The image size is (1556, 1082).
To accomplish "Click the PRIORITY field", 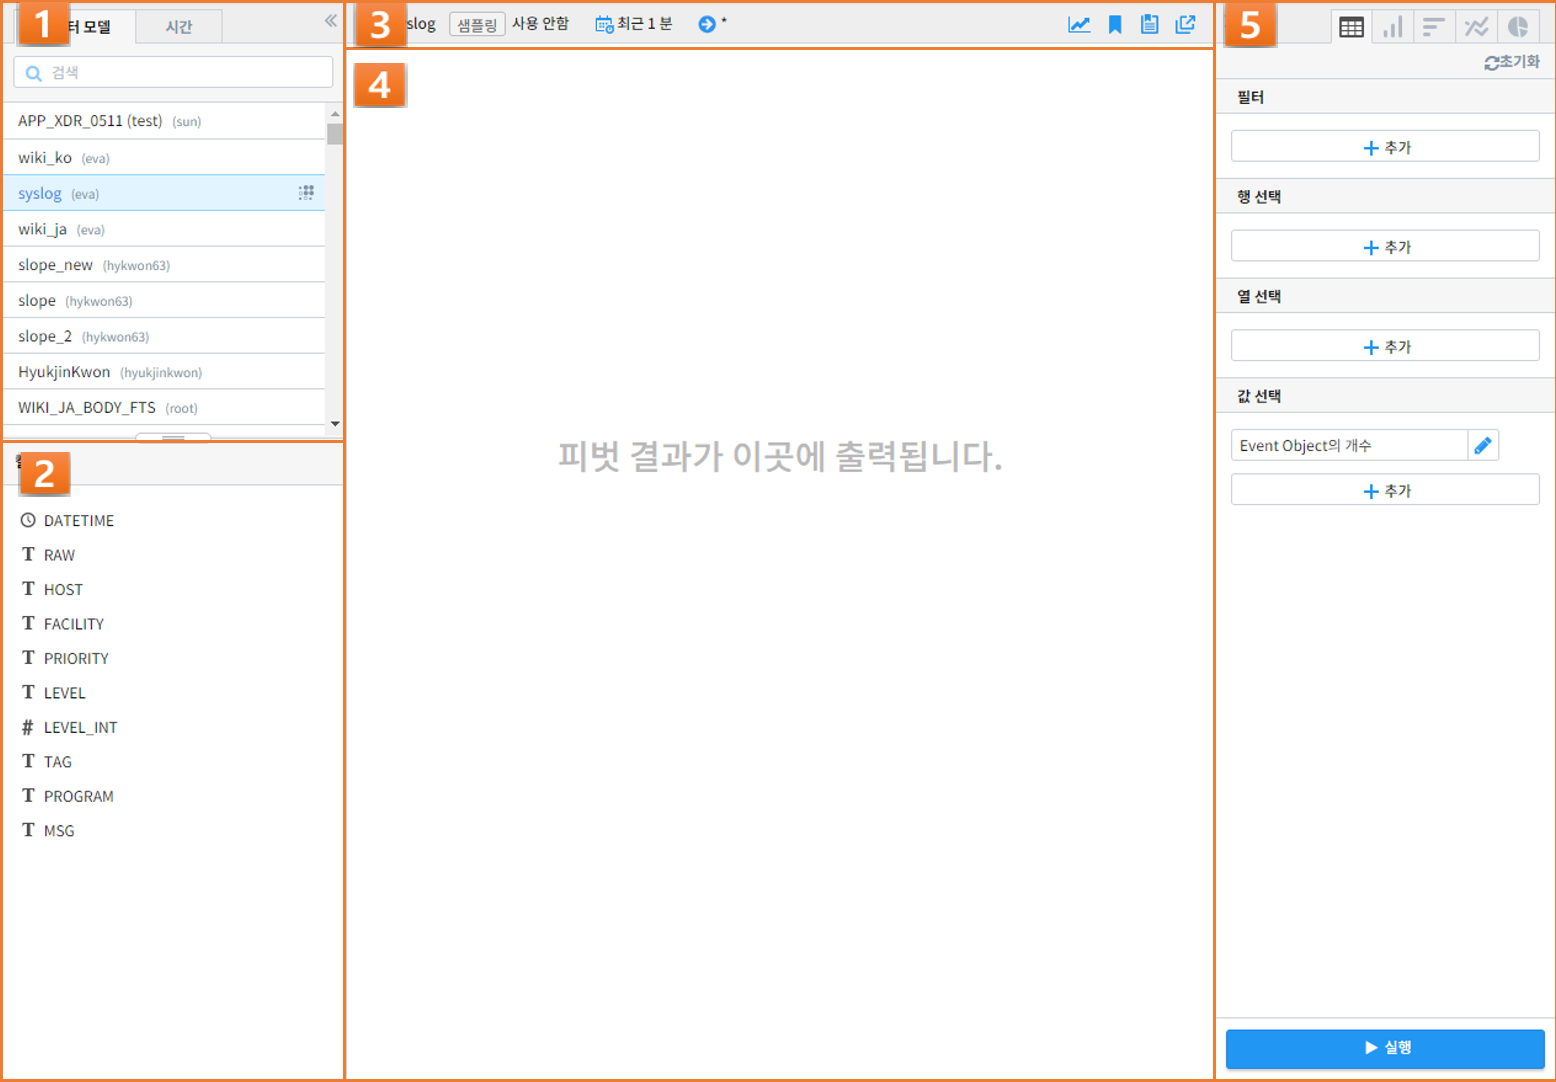I will pos(66,658).
